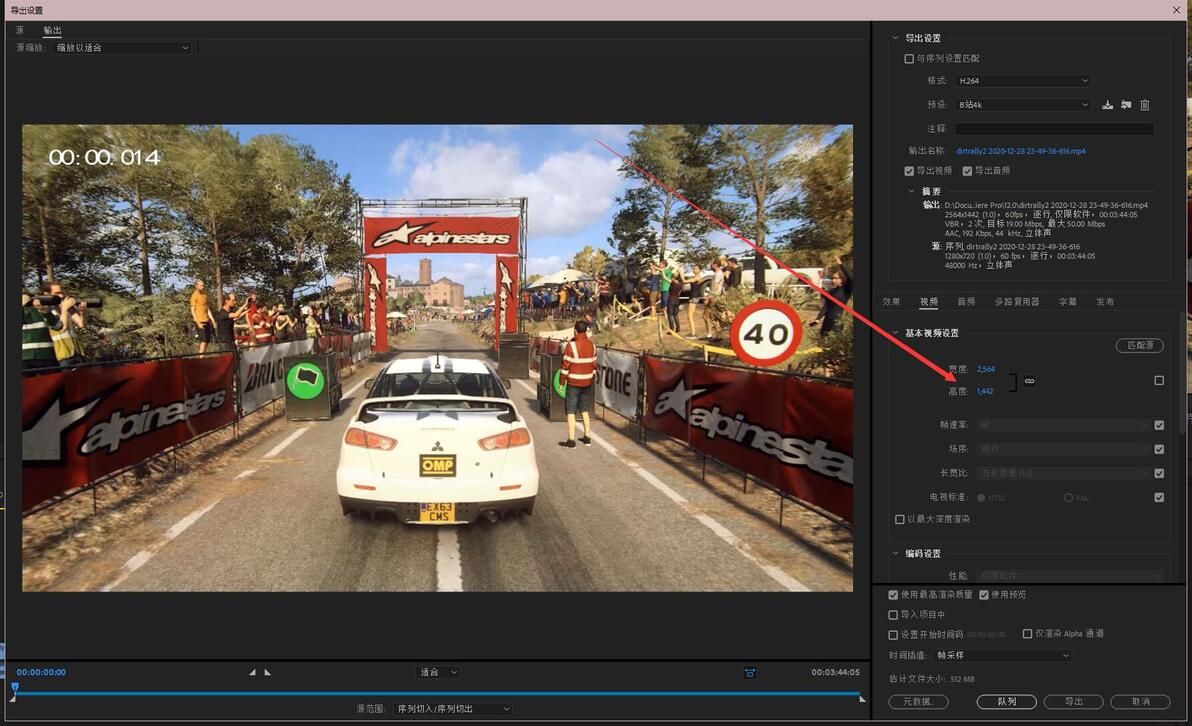This screenshot has width=1192, height=726.
Task: Open the 长宽比 dropdown
Action: (x=1064, y=473)
